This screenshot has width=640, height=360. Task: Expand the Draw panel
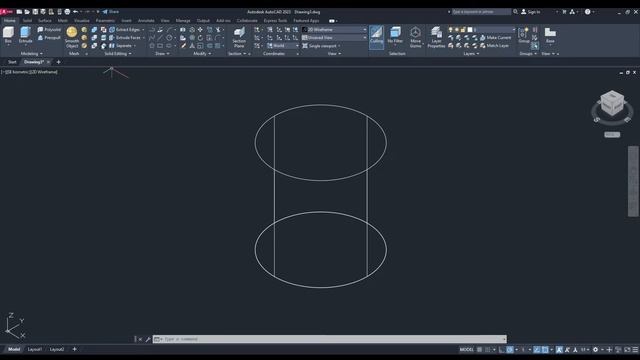pyautogui.click(x=162, y=53)
